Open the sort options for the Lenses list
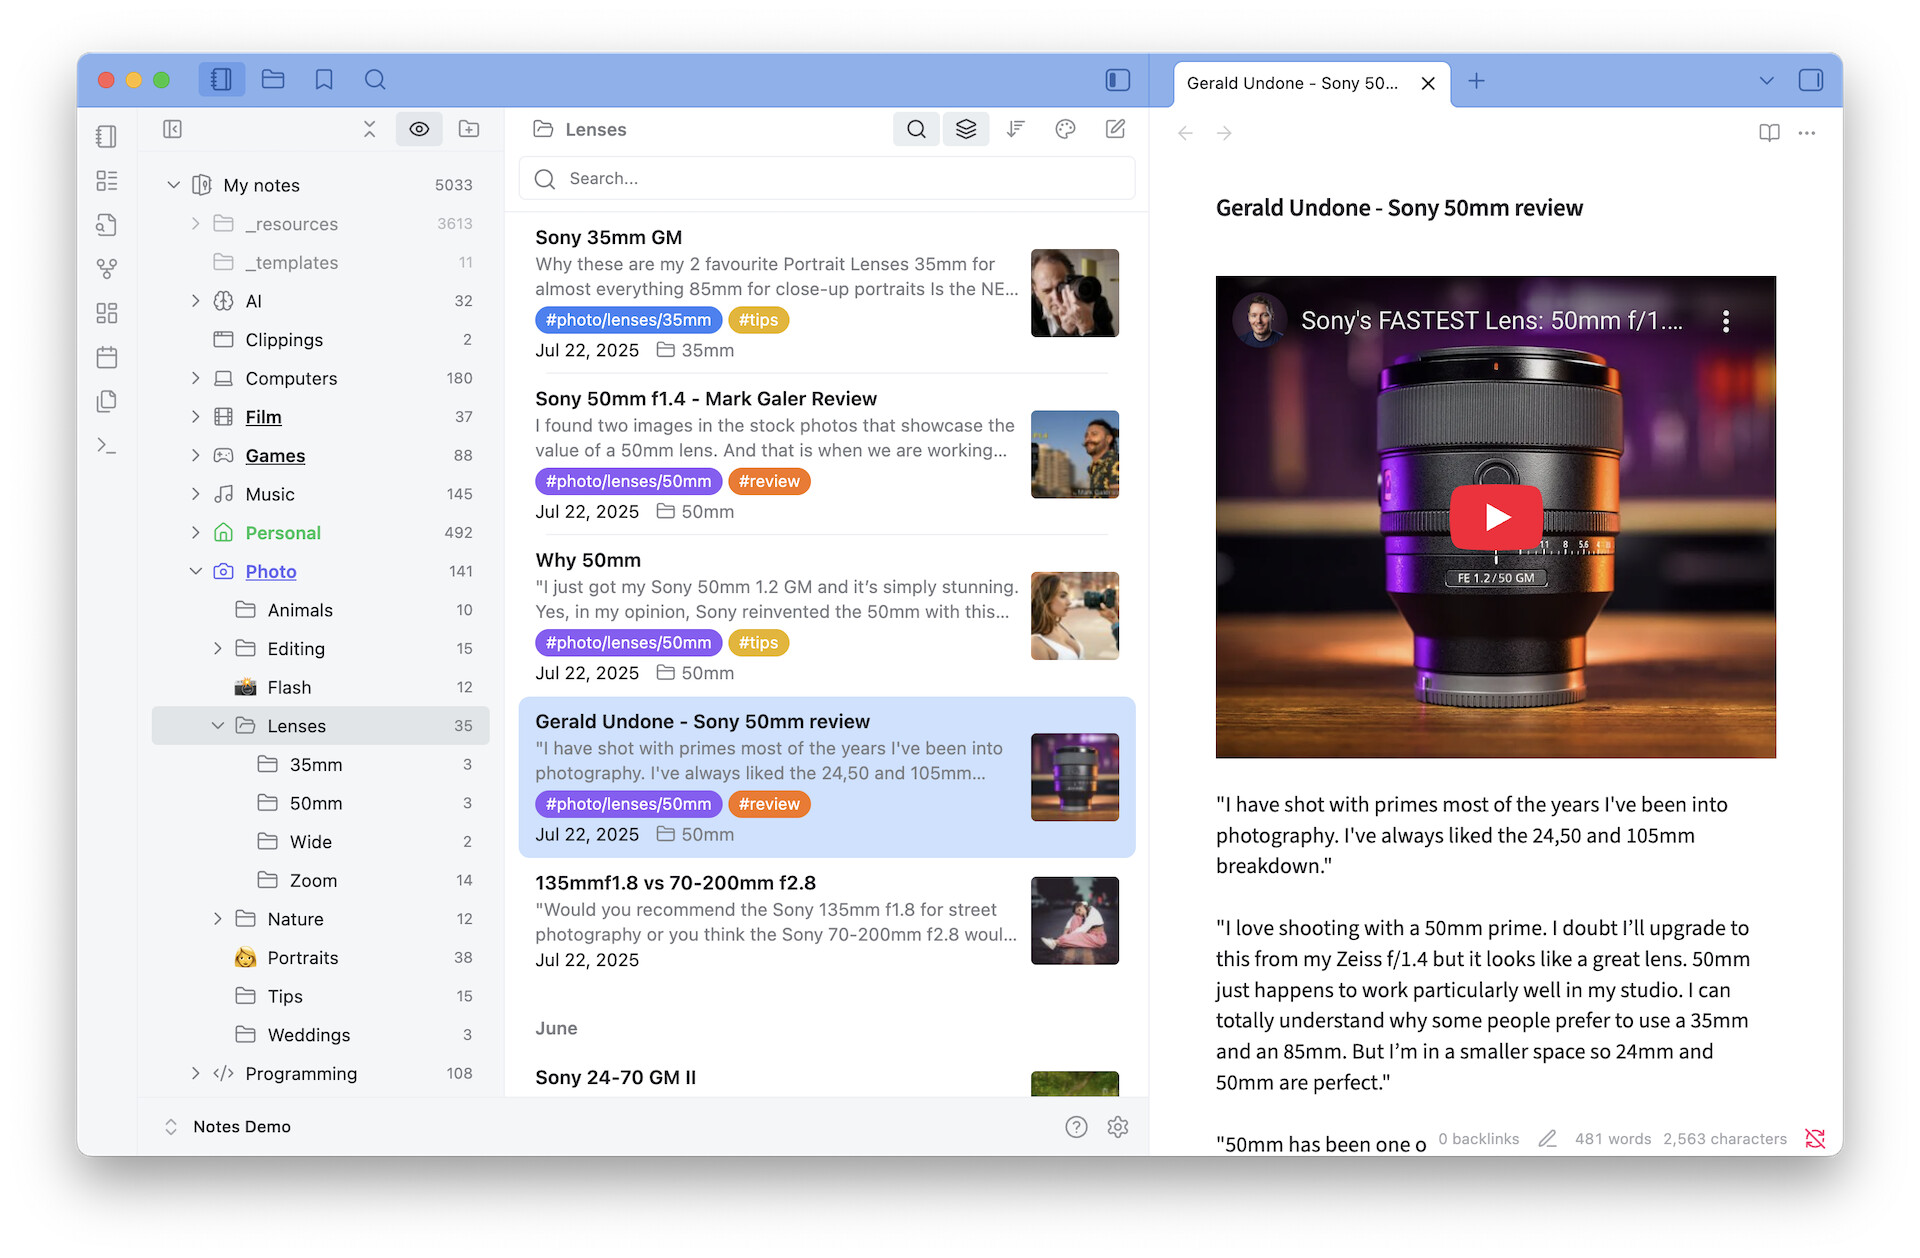This screenshot has width=1920, height=1258. 1015,129
